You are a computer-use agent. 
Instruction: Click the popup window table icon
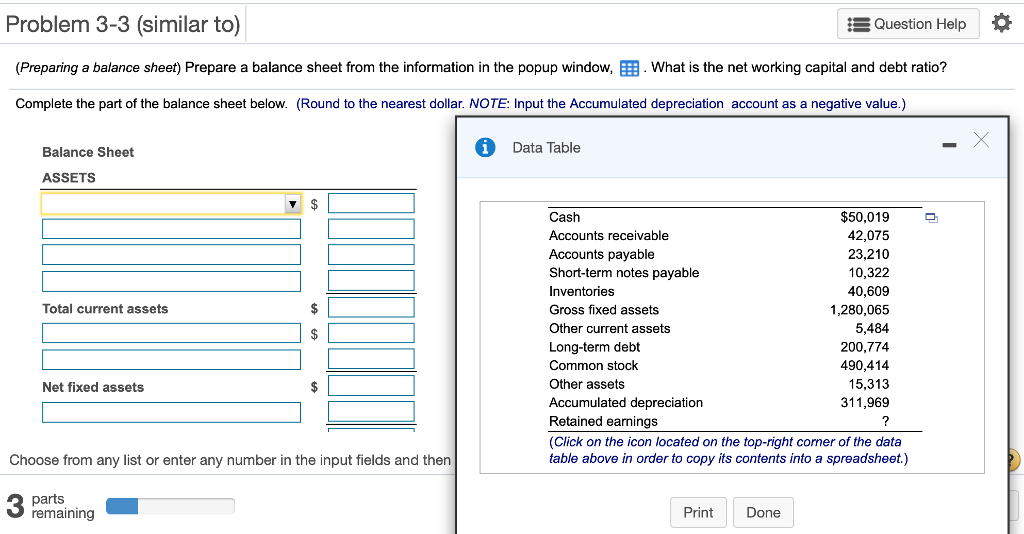point(629,68)
